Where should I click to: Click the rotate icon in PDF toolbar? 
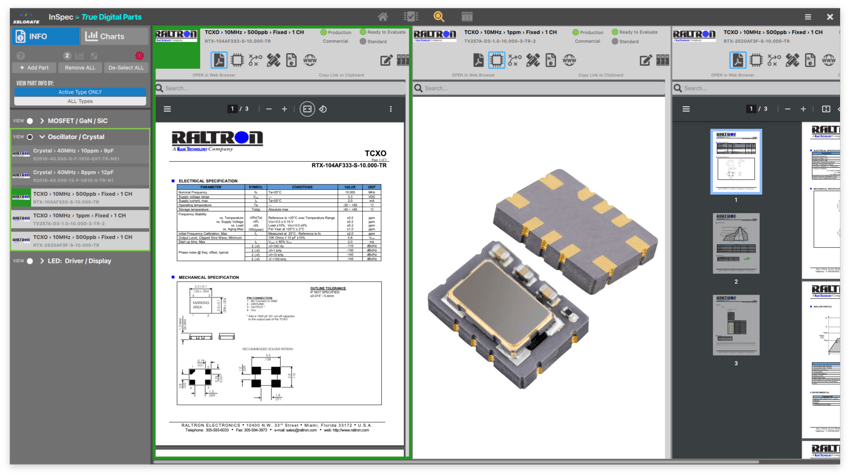click(x=323, y=109)
